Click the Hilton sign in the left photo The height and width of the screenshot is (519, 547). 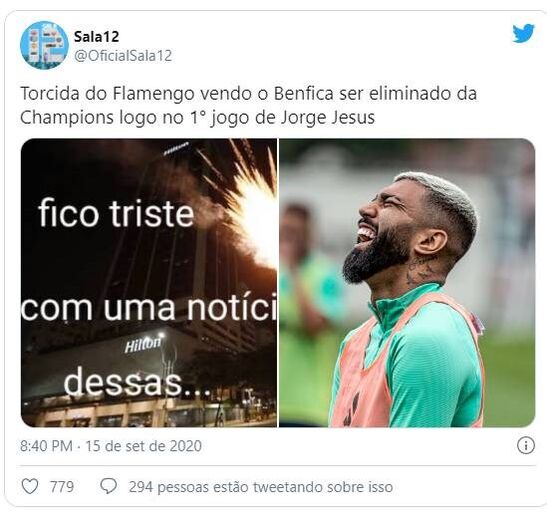[143, 344]
